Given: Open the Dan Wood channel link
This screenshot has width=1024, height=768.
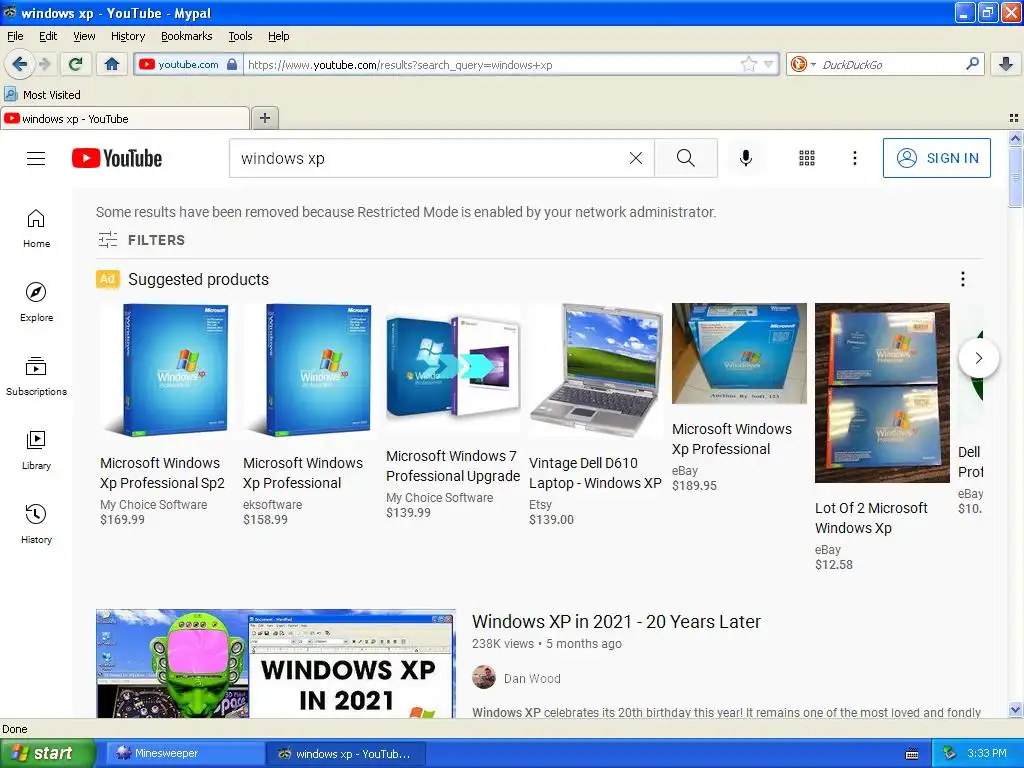Looking at the screenshot, I should (532, 679).
